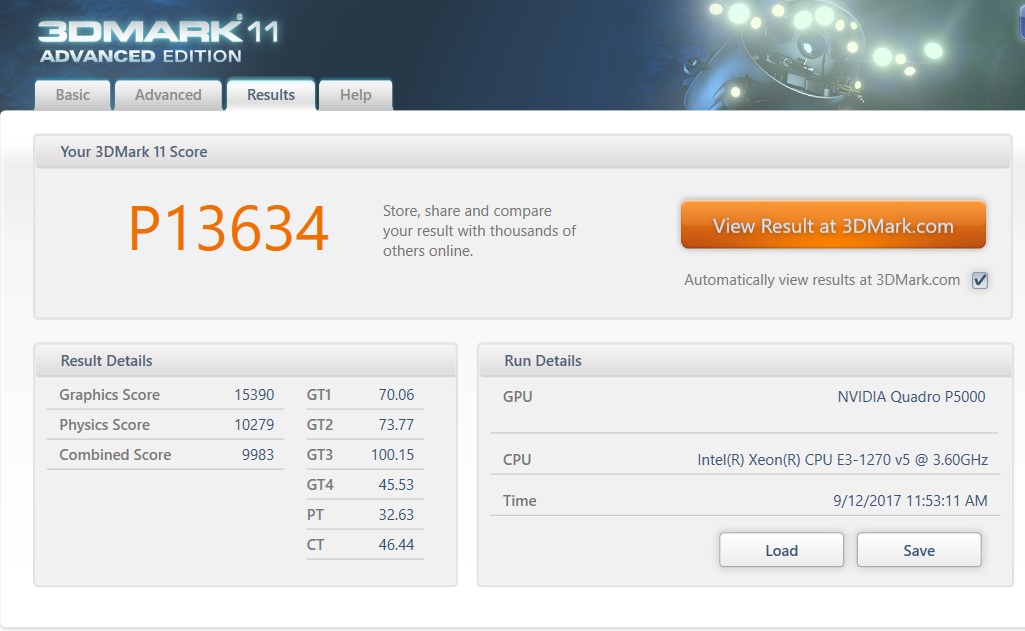Go to the Help tab
Screen dimensions: 1025x631
[355, 95]
